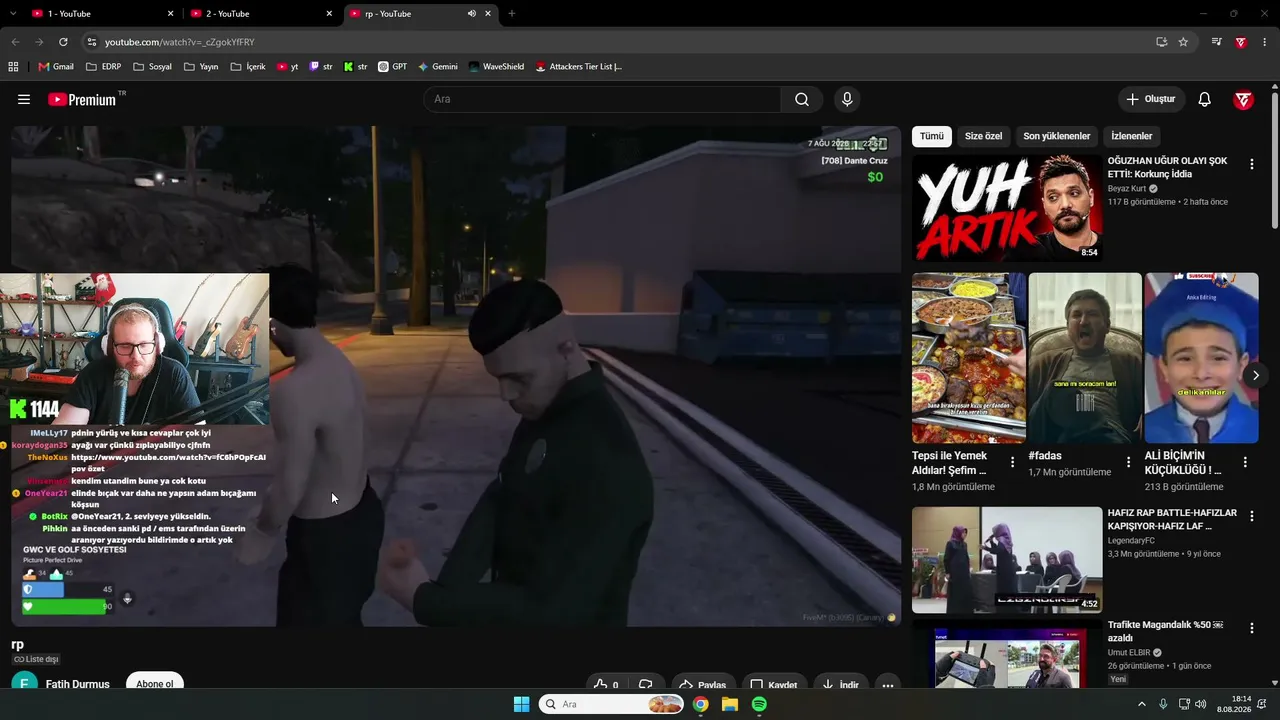
Task: Reload the page in Chrome
Action: [63, 42]
